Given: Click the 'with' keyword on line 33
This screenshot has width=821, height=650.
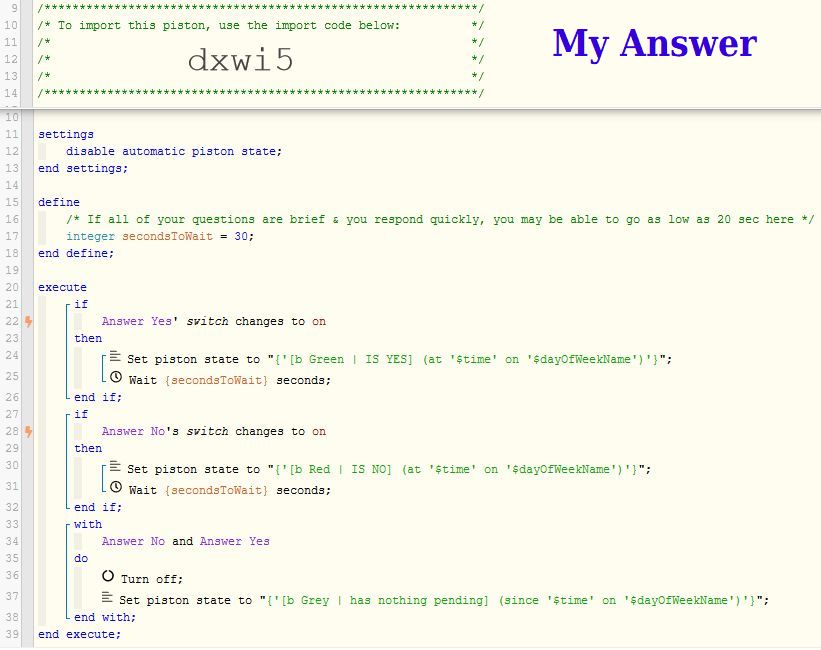Looking at the screenshot, I should coord(88,524).
